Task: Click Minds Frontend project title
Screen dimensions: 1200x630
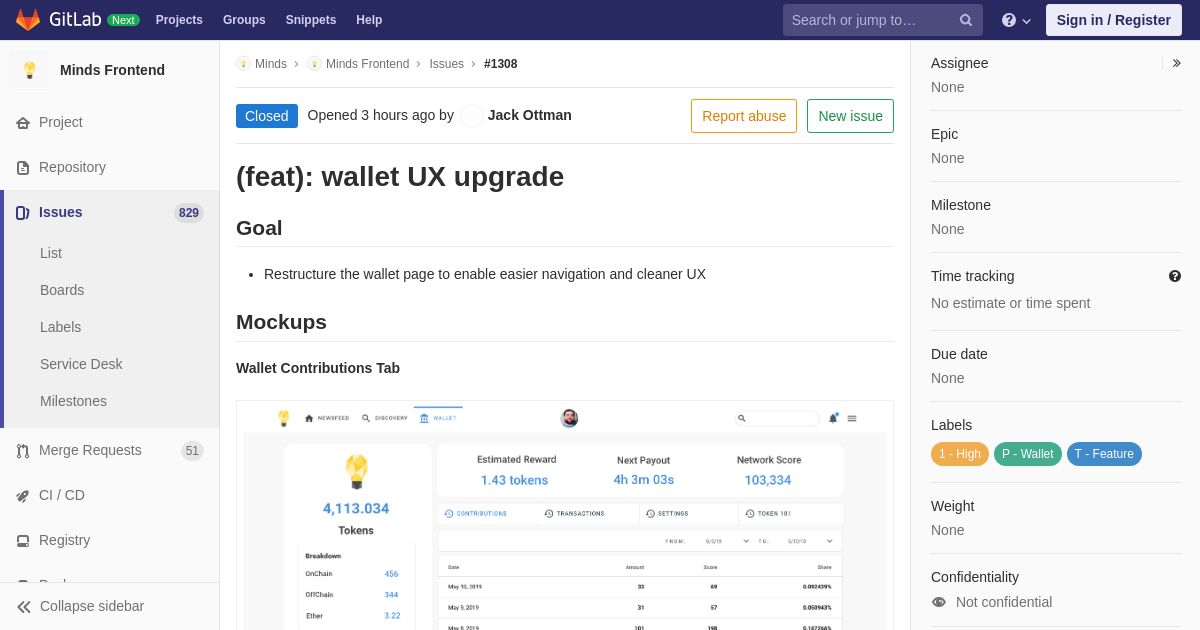Action: [112, 70]
